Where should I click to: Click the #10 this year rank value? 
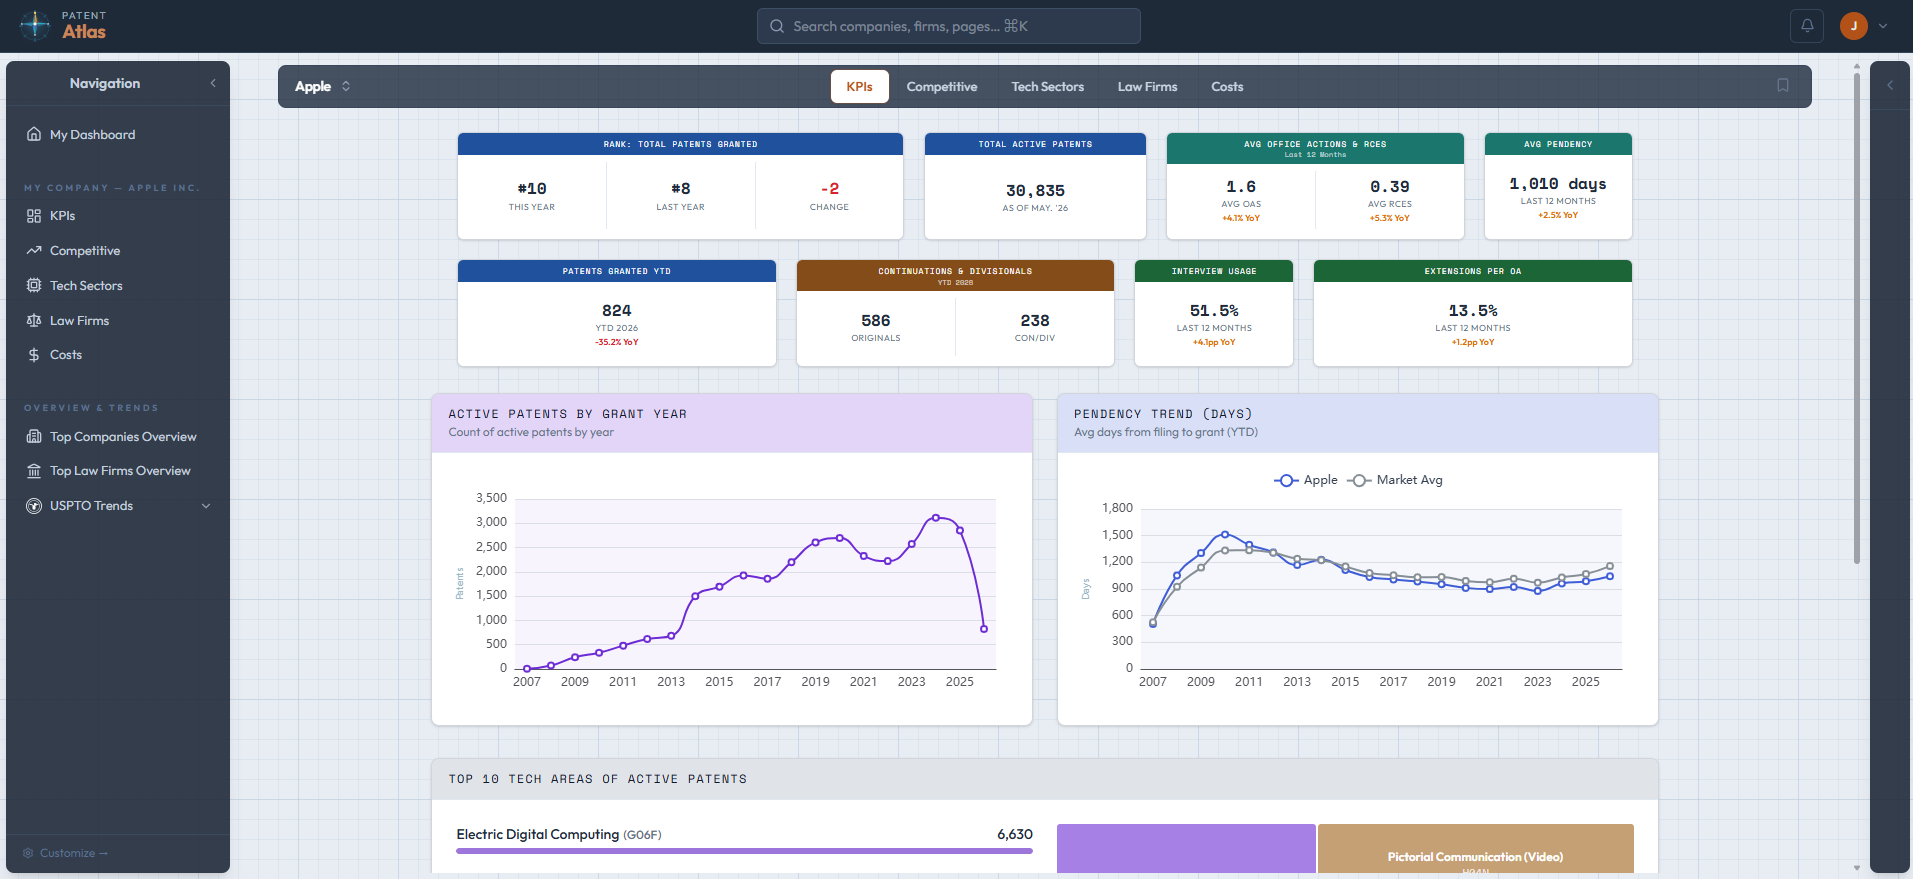(532, 189)
